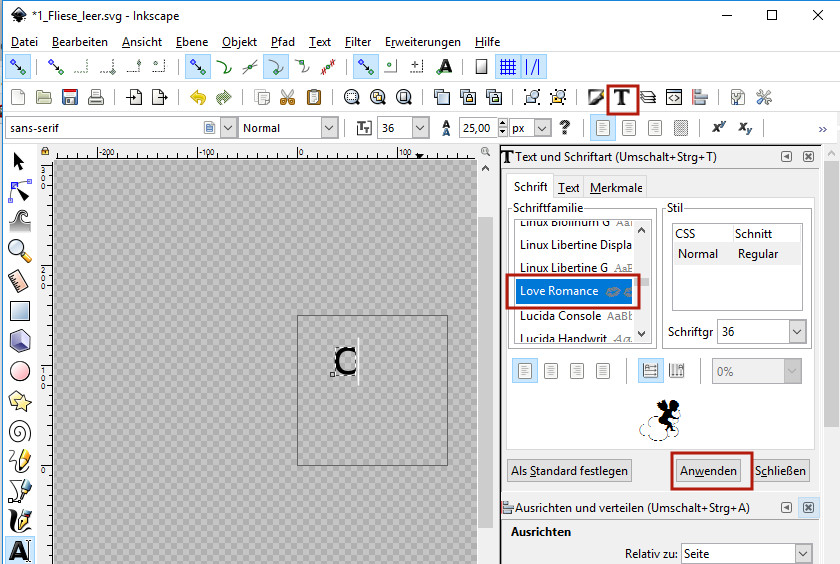Image resolution: width=840 pixels, height=564 pixels.
Task: Open Text and Font dialog T icon
Action: [621, 98]
